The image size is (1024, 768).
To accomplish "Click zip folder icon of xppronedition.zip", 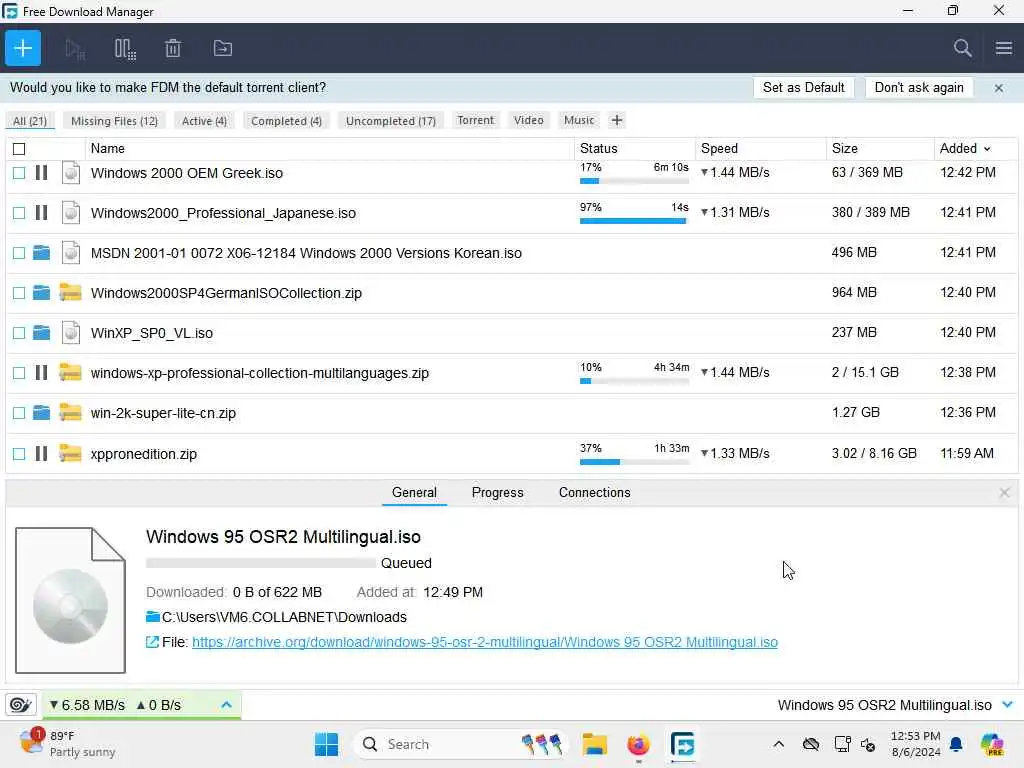I will pyautogui.click(x=70, y=453).
